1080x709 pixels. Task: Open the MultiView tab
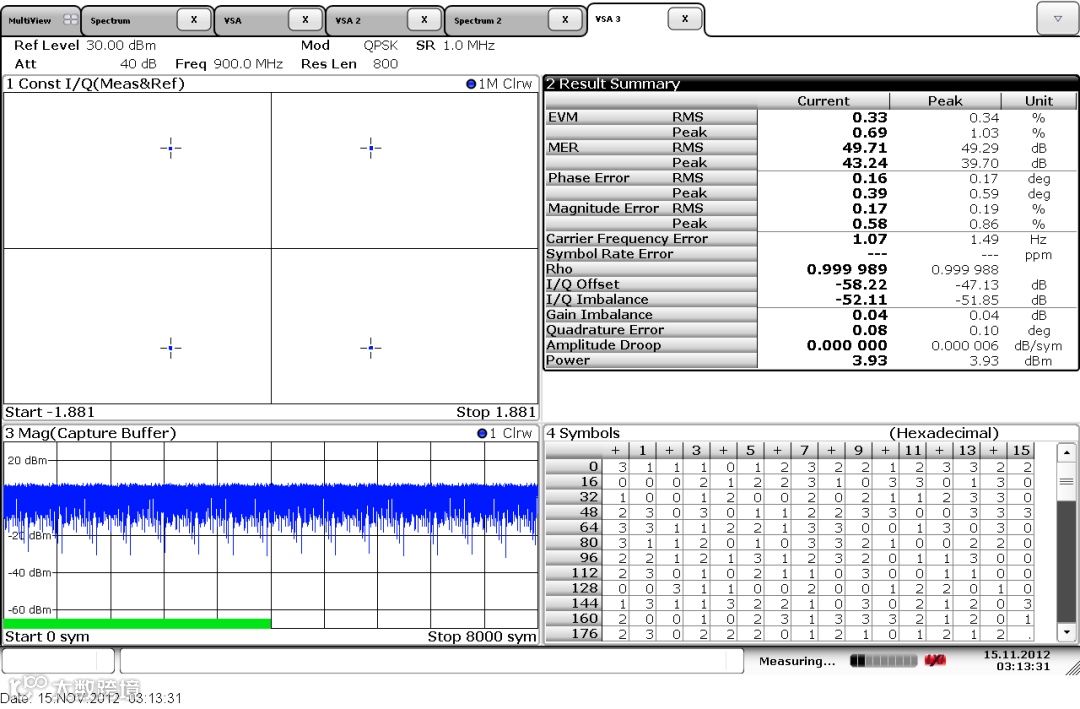[x=40, y=21]
